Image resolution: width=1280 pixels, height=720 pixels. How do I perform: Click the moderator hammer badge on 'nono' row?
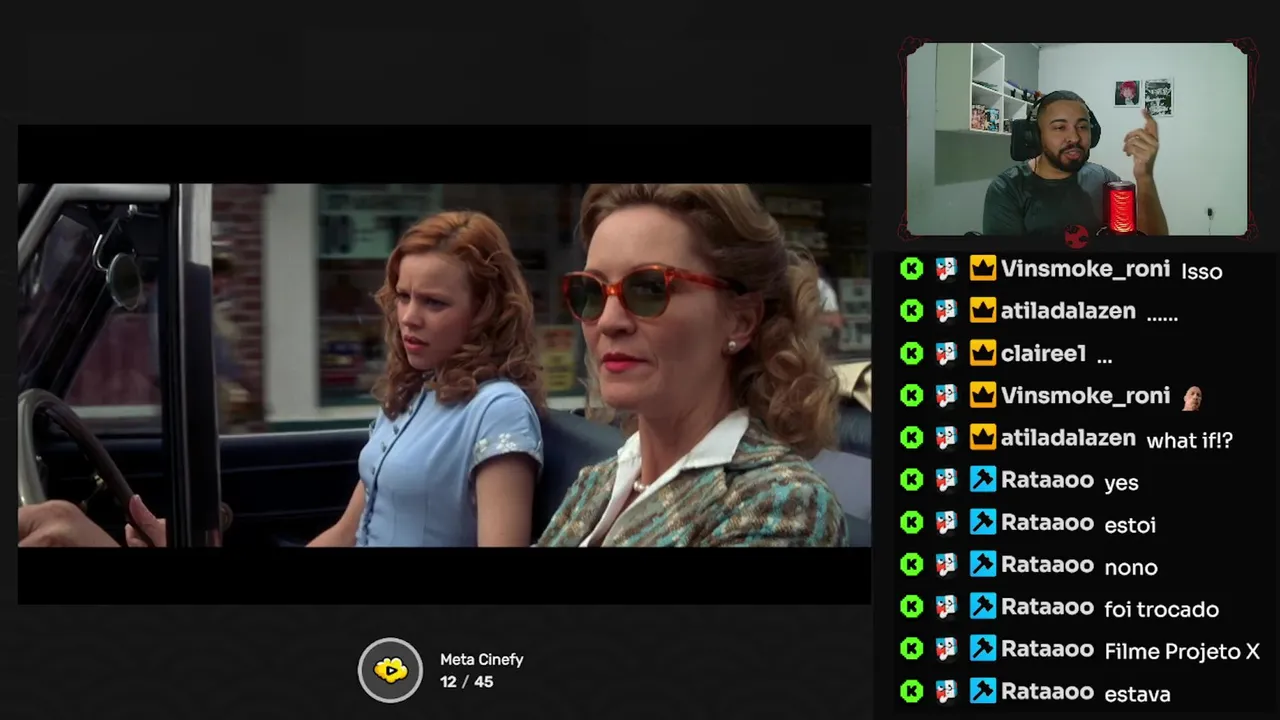tap(983, 565)
